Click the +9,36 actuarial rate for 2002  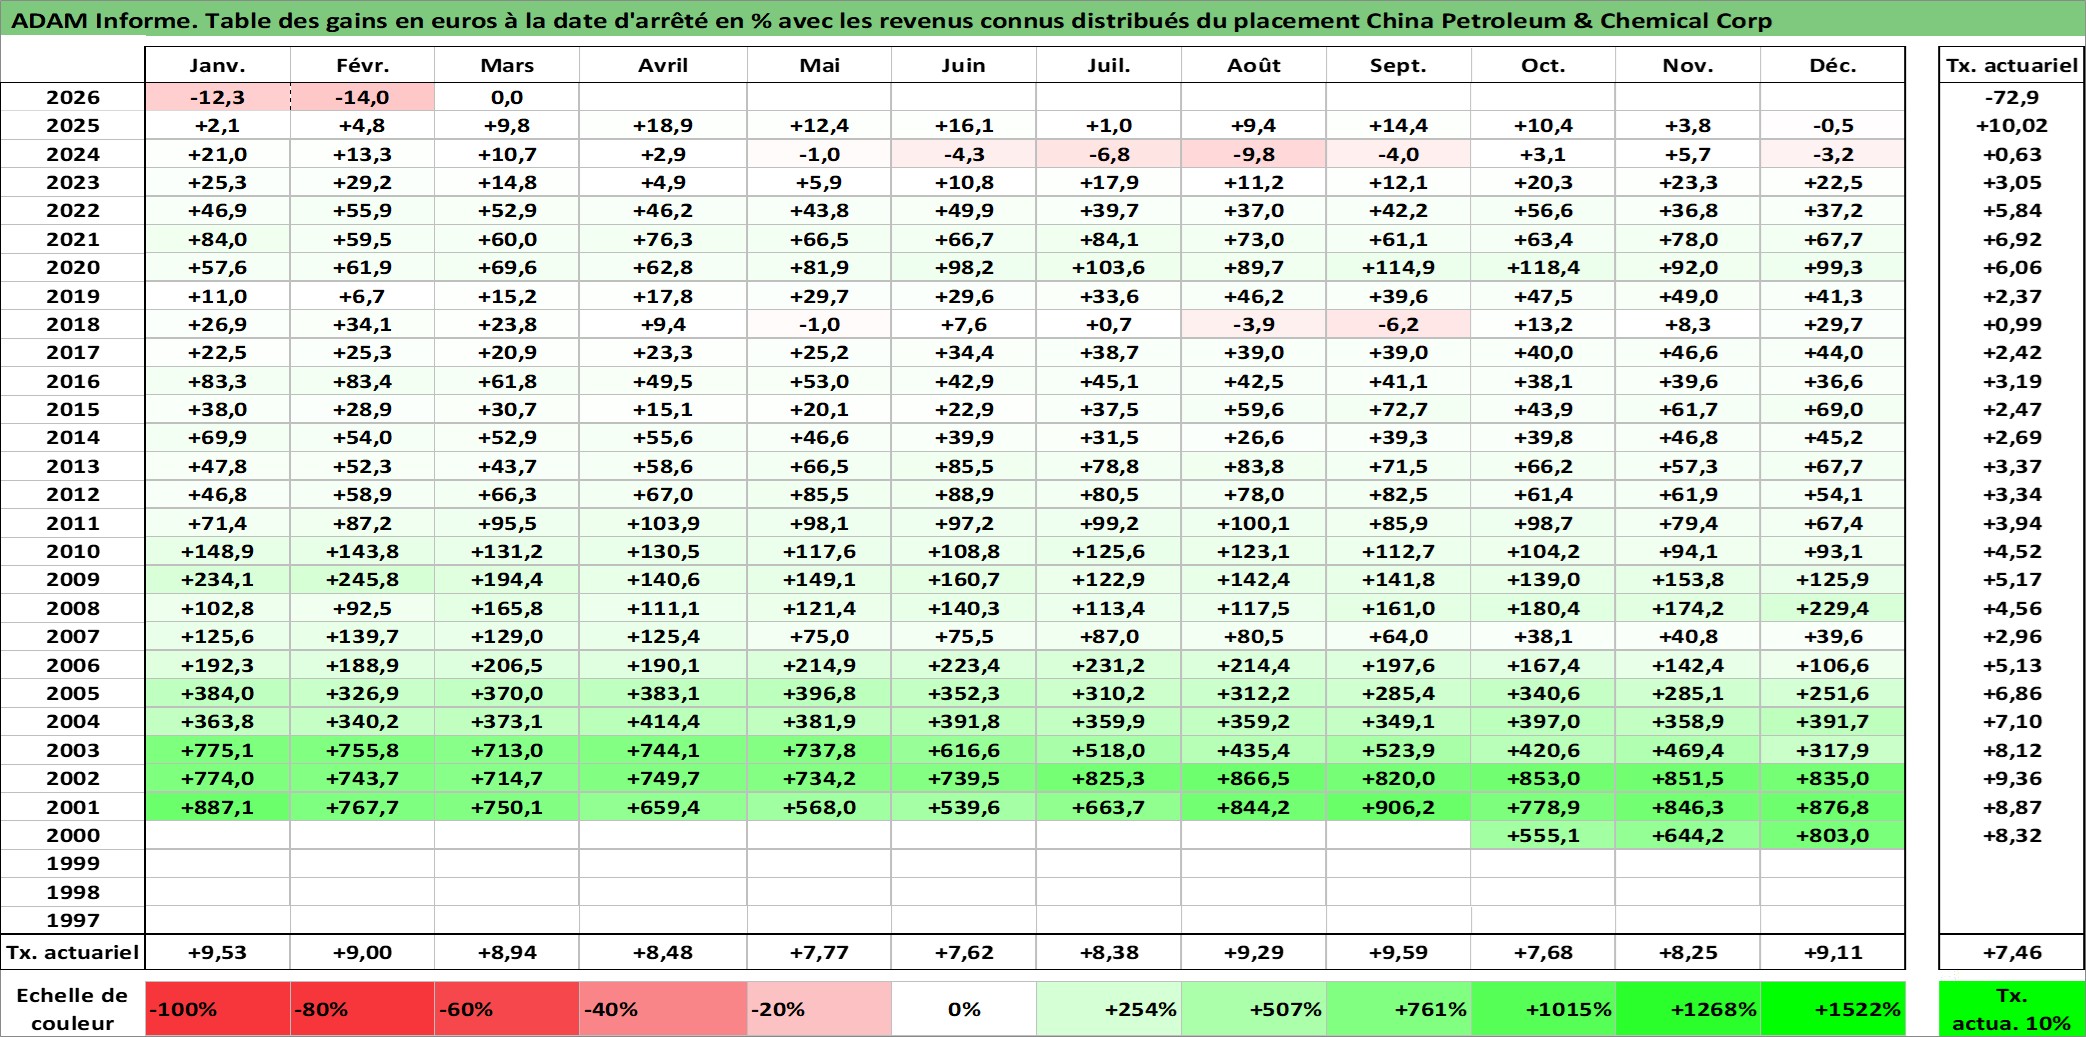click(2011, 778)
